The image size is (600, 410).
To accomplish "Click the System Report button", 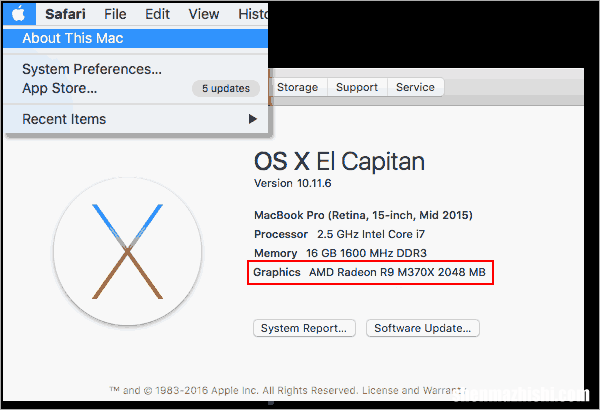I will click(304, 328).
